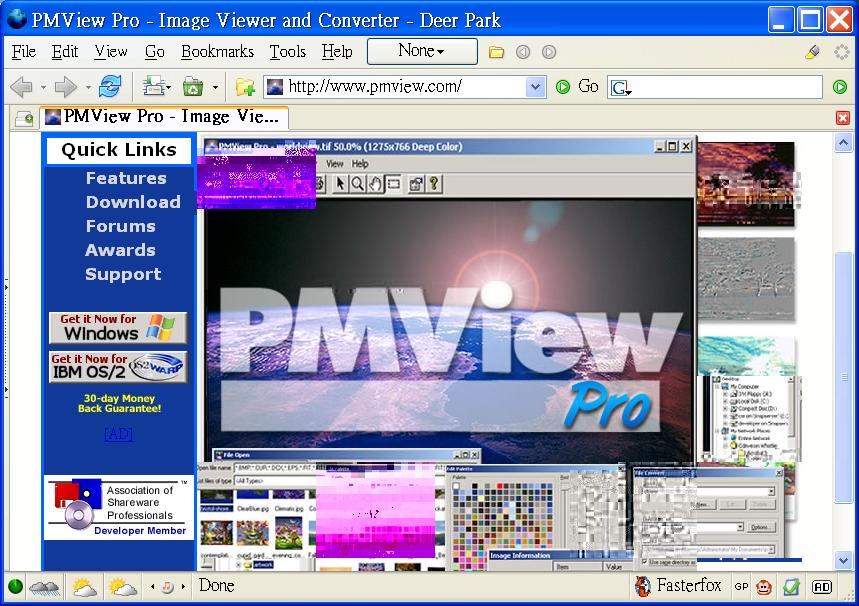Image resolution: width=859 pixels, height=606 pixels.
Task: Click the Quick Links heading
Action: [119, 150]
